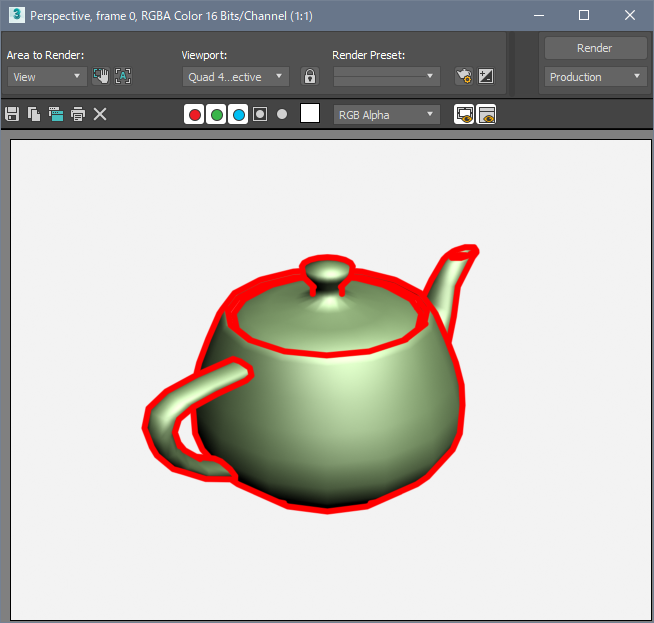This screenshot has width=654, height=623.
Task: Click the Render button
Action: pyautogui.click(x=594, y=48)
